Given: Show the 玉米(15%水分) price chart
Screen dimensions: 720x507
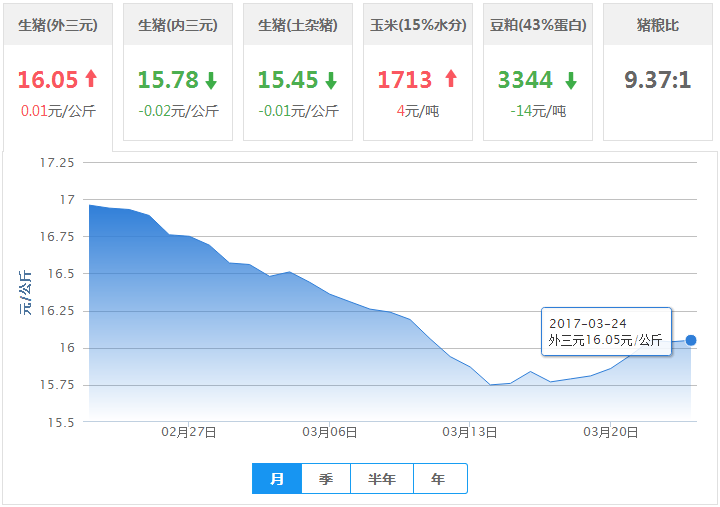Looking at the screenshot, I should point(418,25).
